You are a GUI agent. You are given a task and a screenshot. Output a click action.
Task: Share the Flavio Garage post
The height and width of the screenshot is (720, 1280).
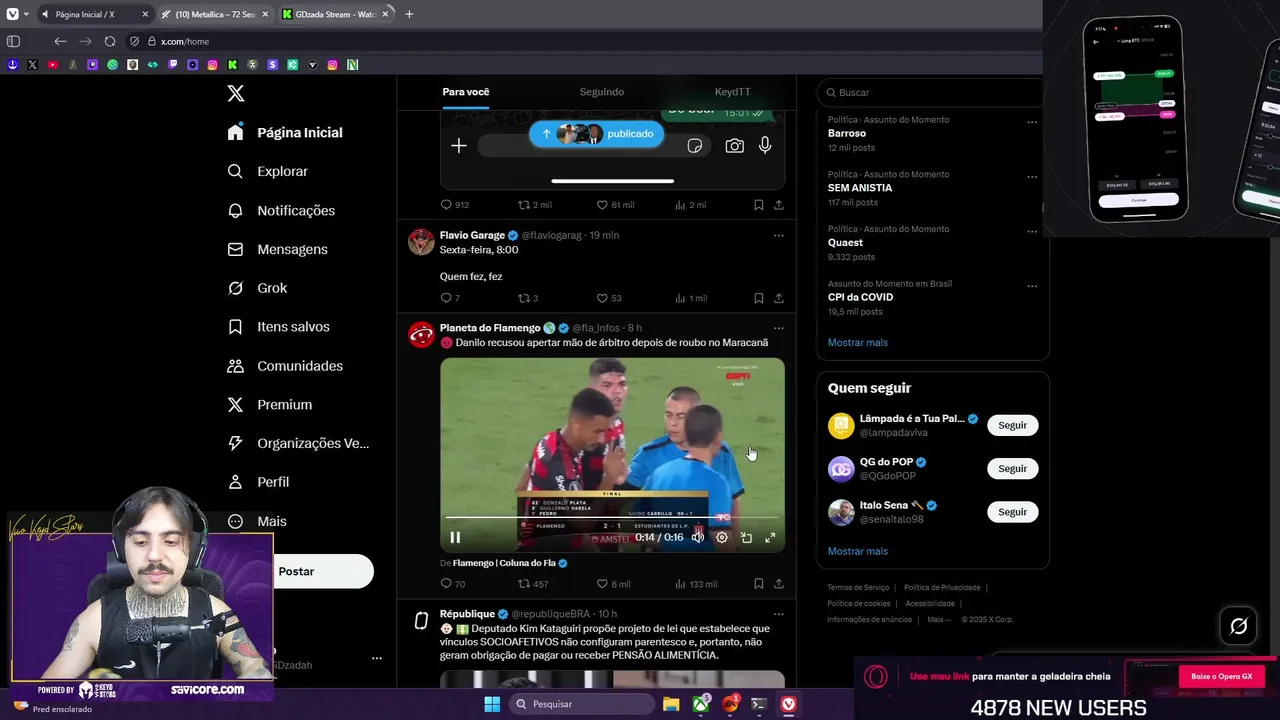click(x=778, y=298)
